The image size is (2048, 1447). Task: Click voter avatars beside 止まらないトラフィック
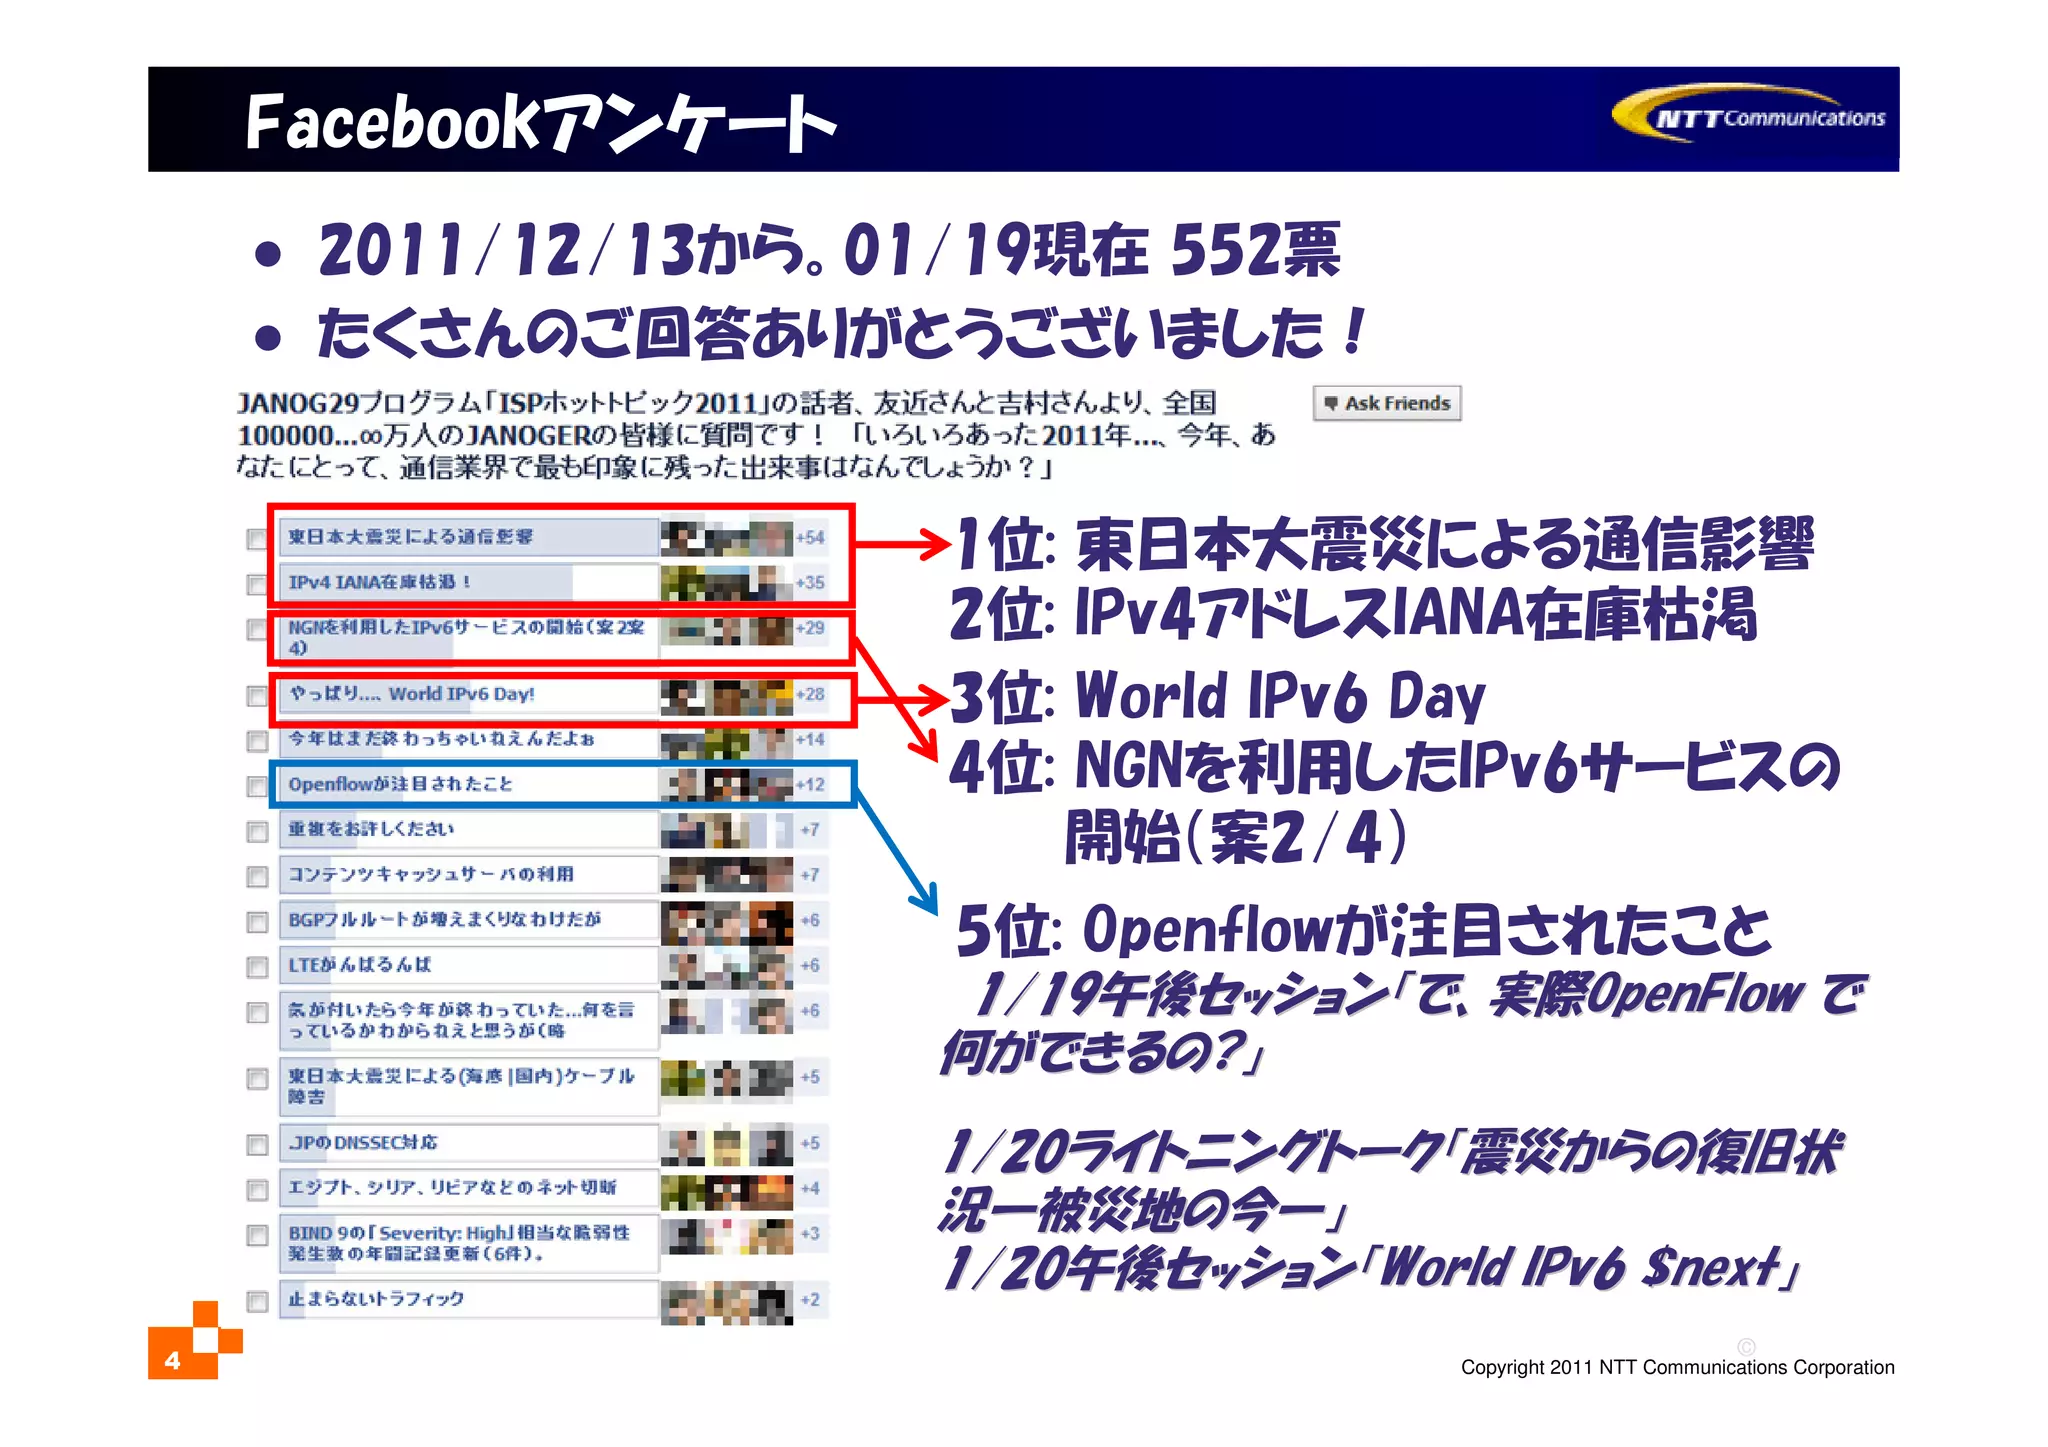click(x=727, y=1301)
